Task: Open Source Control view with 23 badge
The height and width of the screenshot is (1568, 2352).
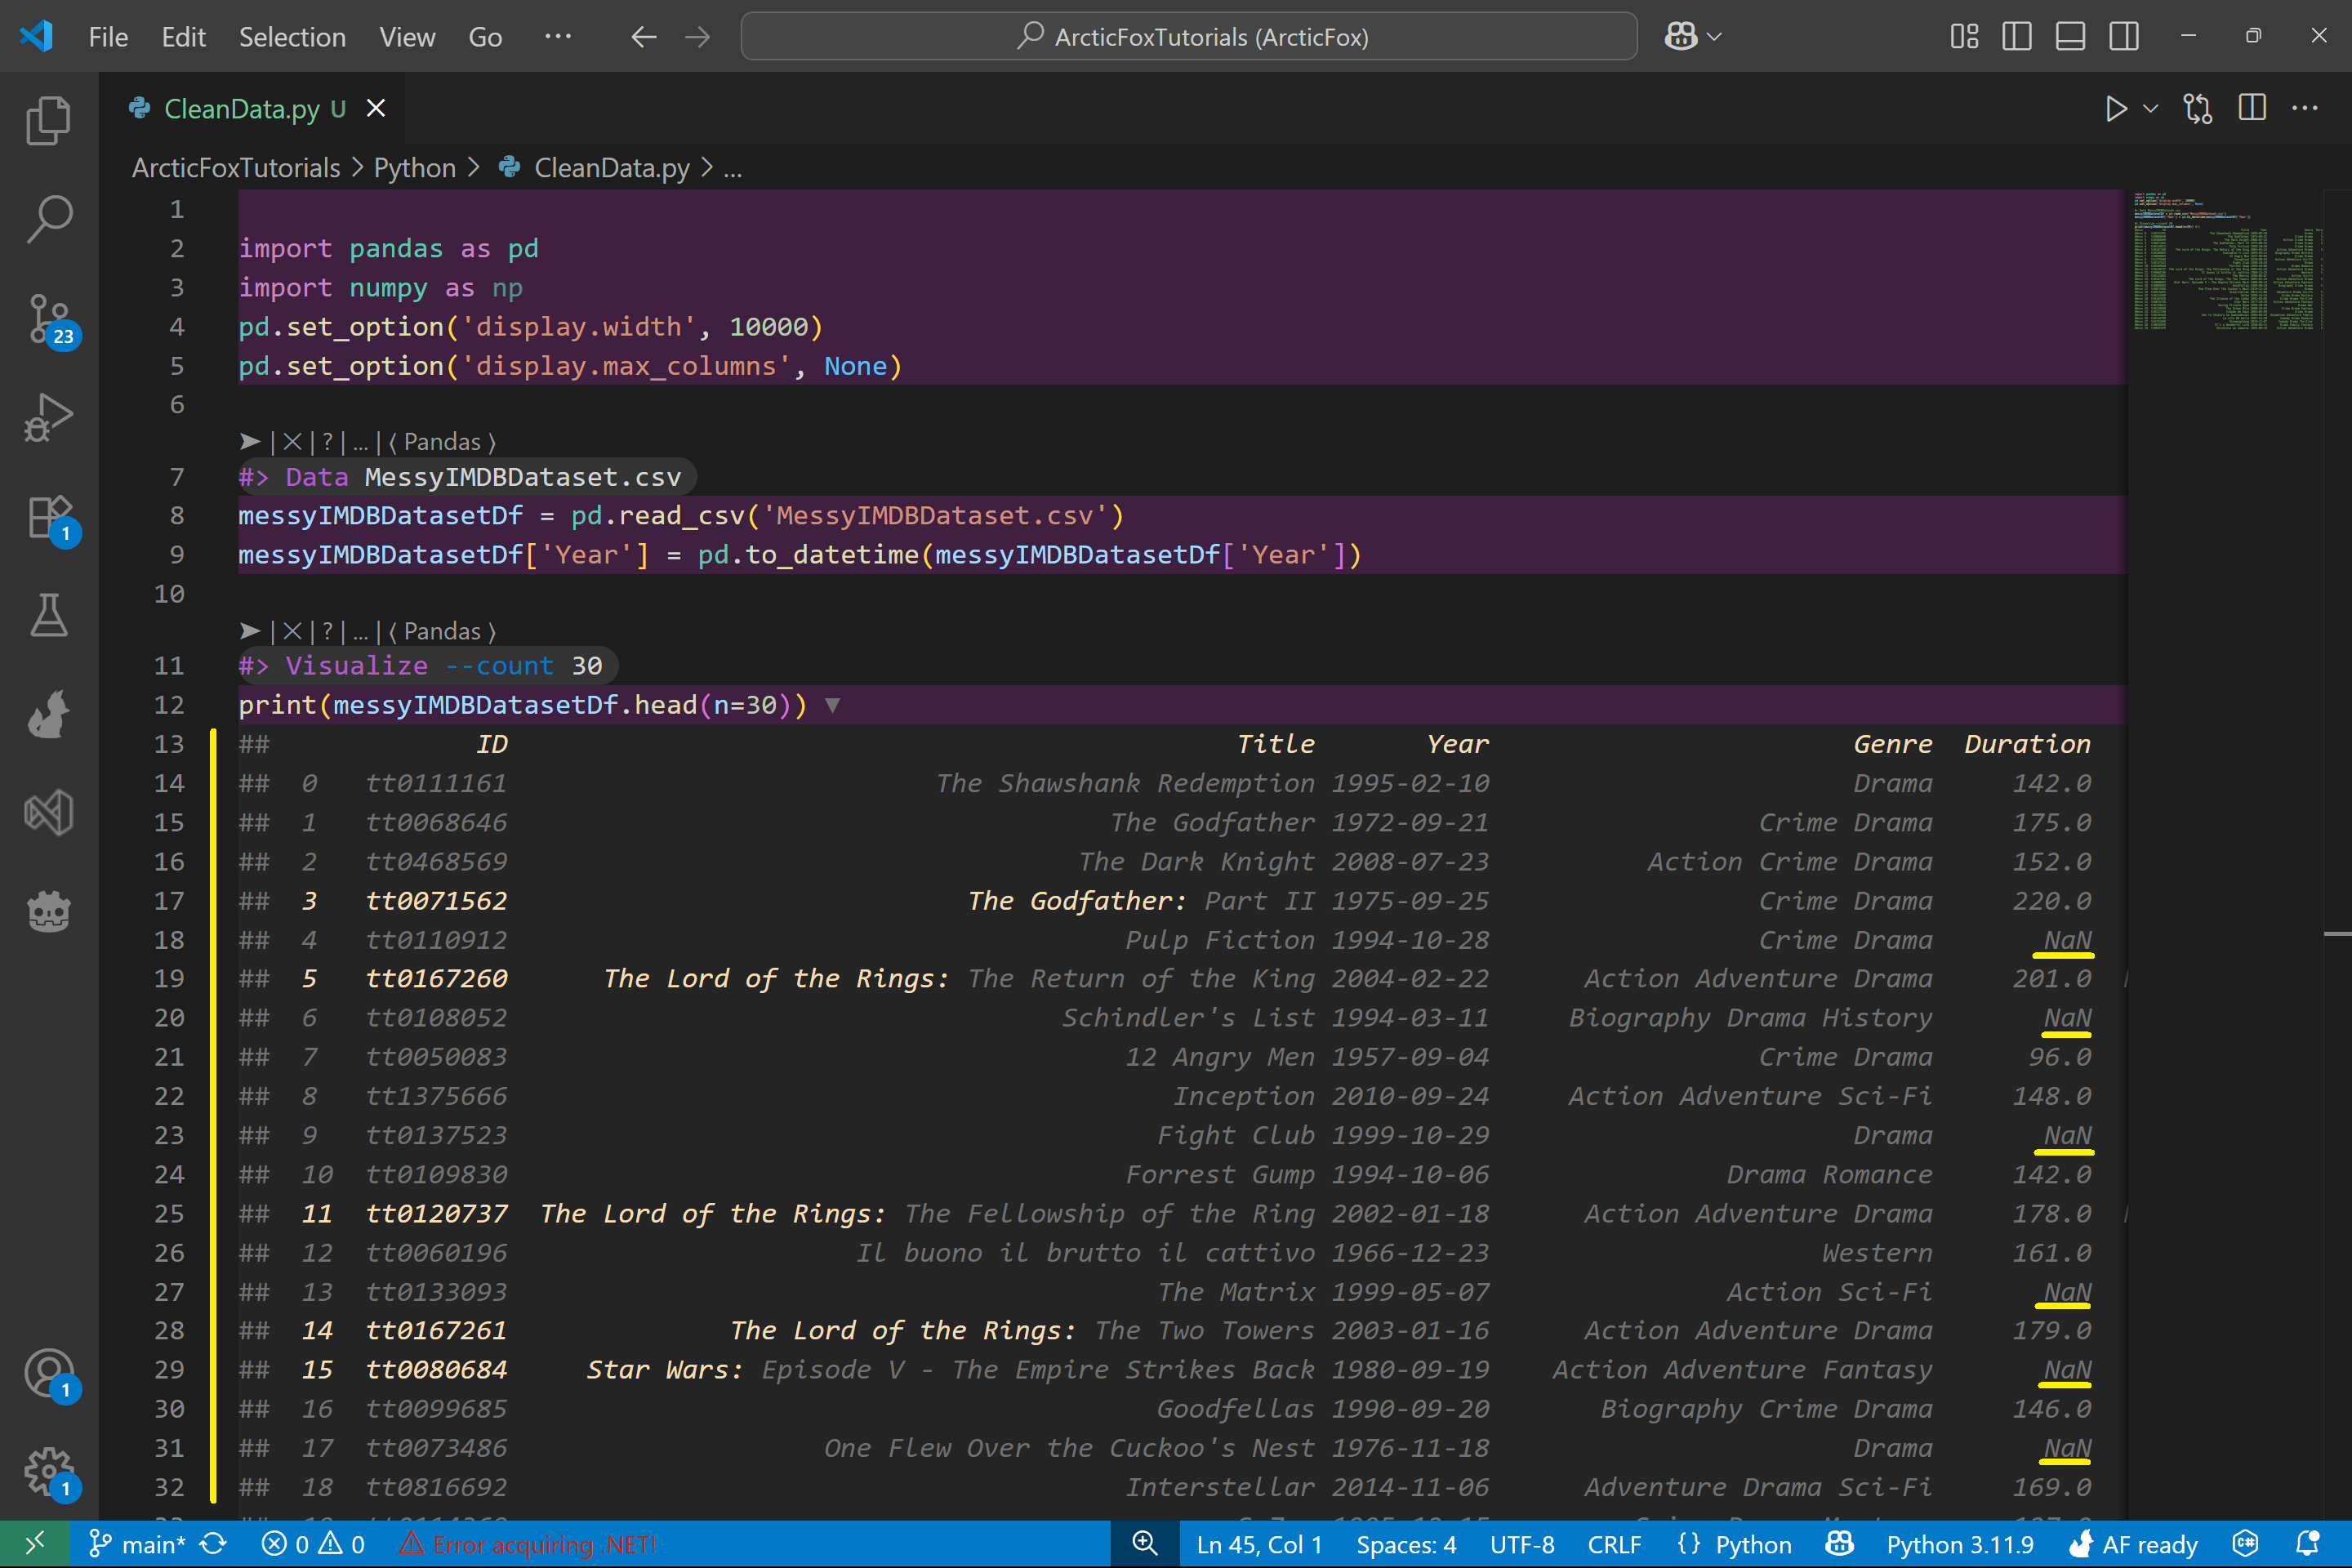Action: click(48, 319)
